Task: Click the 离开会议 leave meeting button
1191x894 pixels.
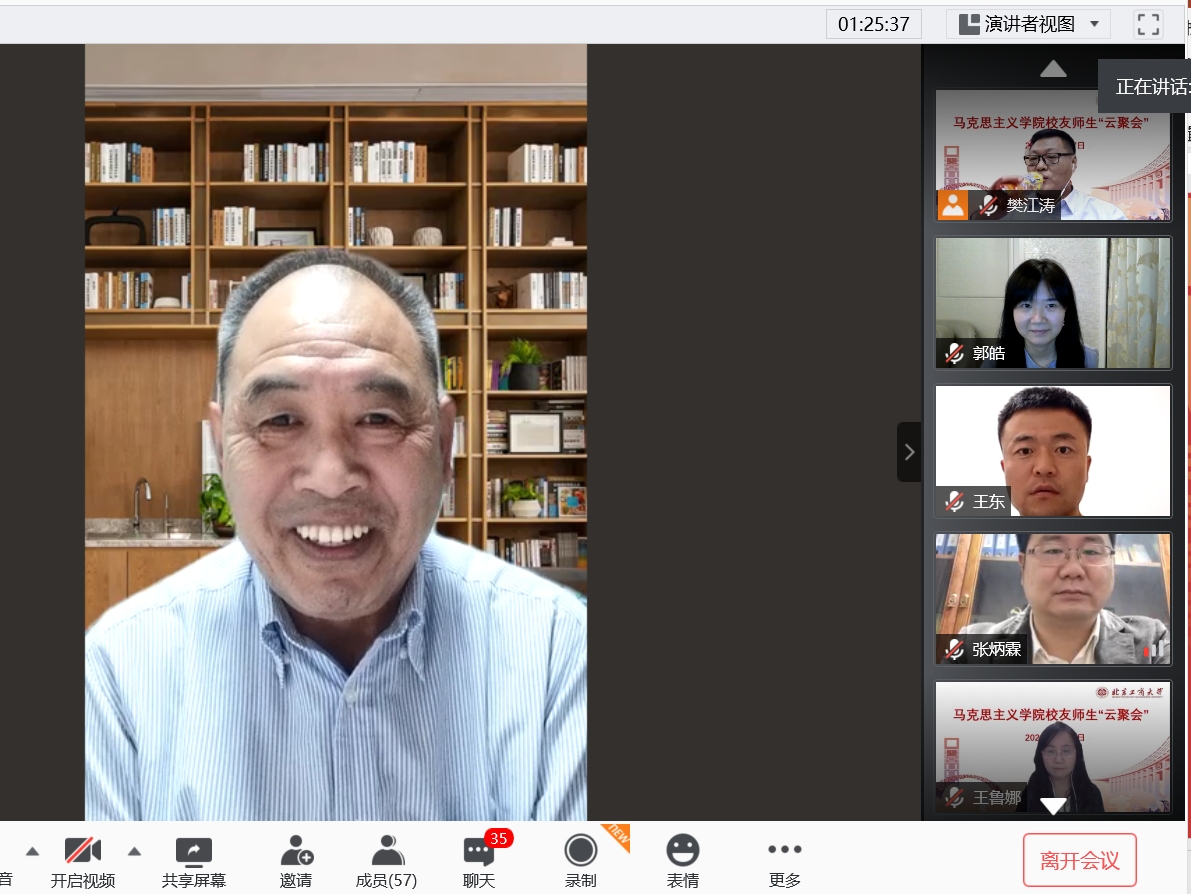Action: [x=1079, y=860]
